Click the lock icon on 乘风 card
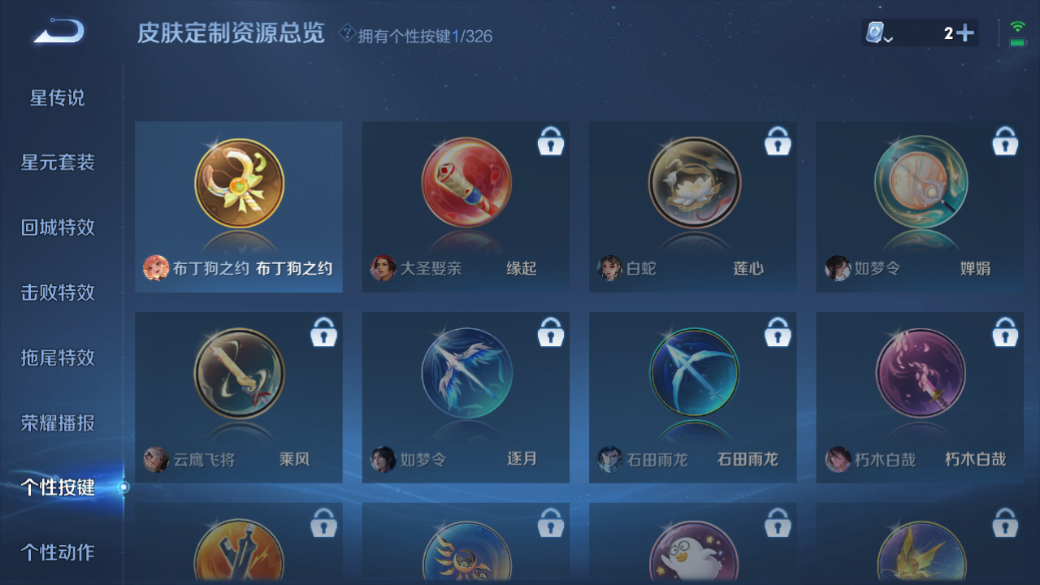The height and width of the screenshot is (585, 1040). pos(324,332)
